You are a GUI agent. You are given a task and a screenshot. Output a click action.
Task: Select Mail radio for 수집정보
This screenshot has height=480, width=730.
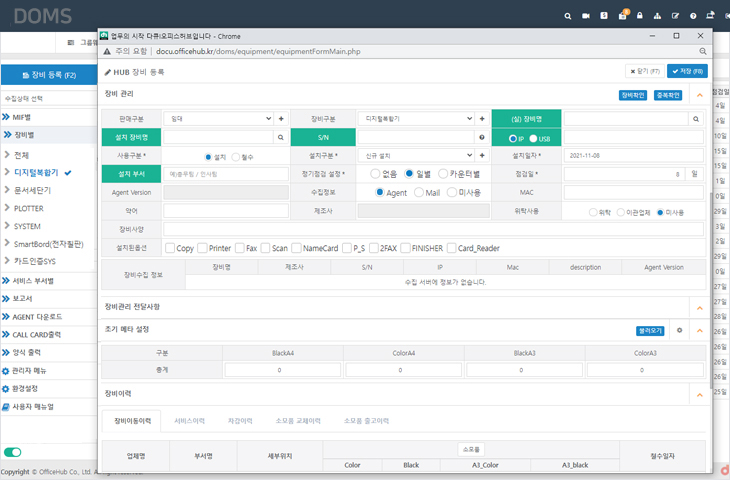click(419, 192)
